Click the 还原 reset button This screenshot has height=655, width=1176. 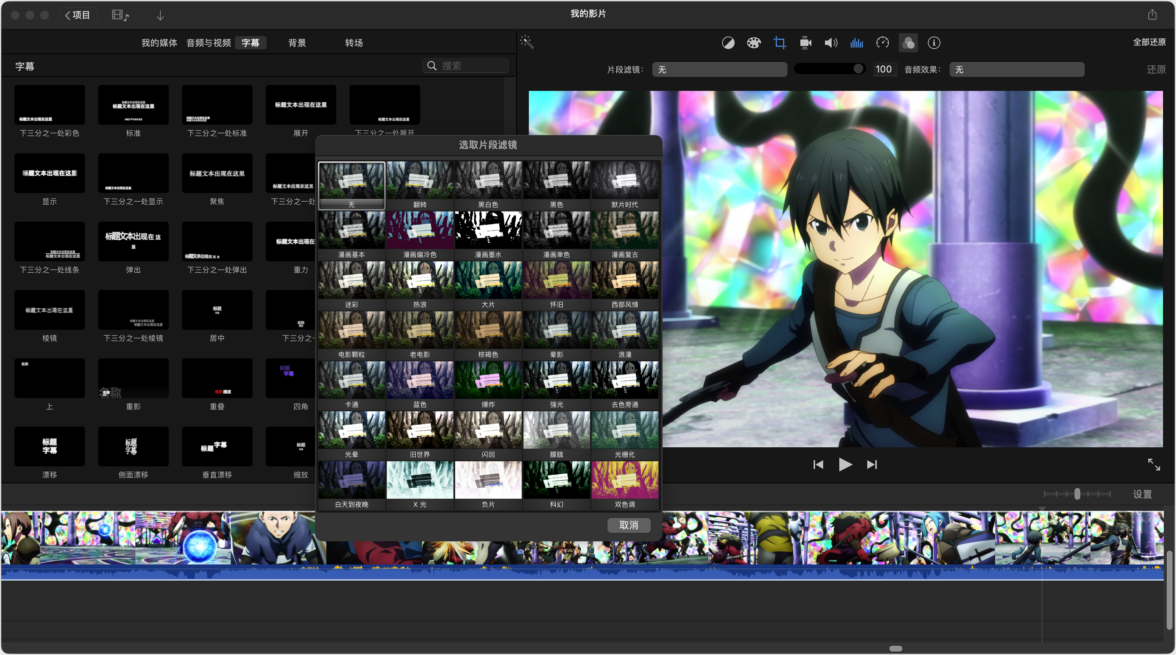click(x=1156, y=69)
